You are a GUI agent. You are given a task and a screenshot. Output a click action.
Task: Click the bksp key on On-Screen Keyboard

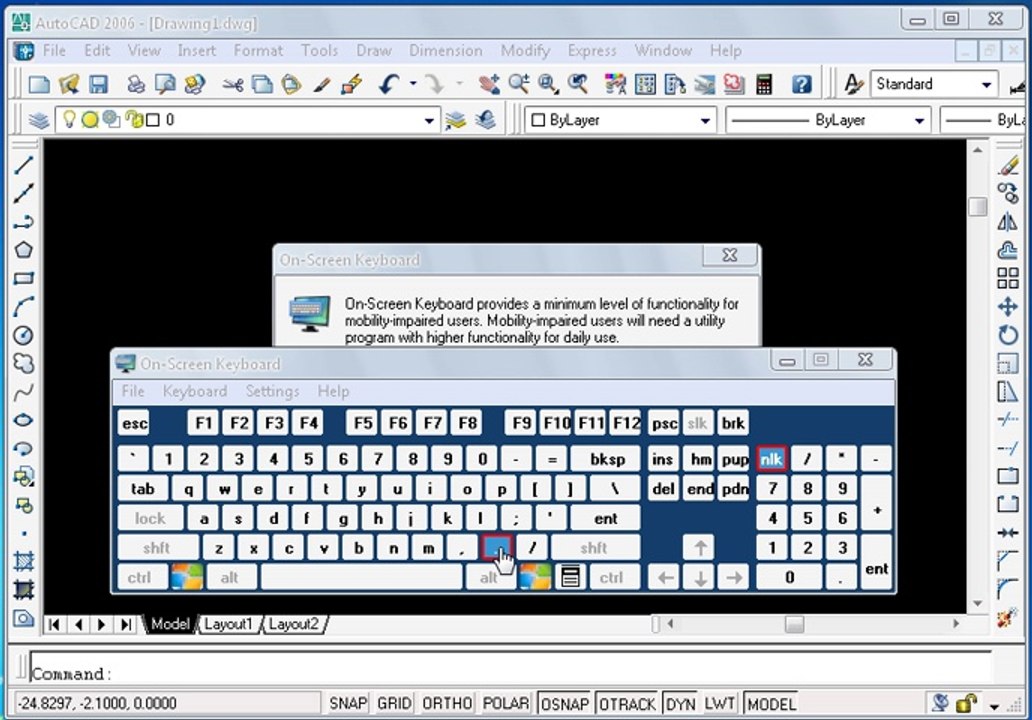(607, 459)
